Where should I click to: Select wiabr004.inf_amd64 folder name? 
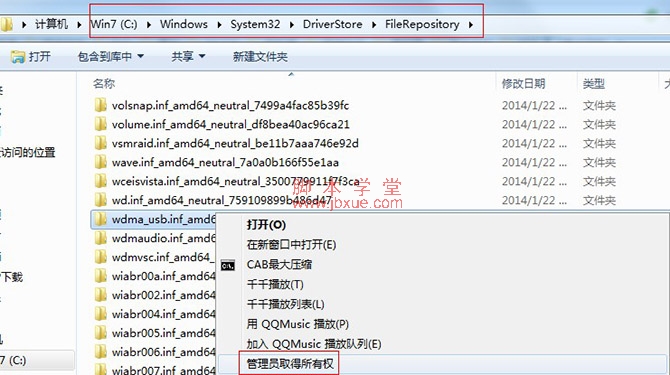point(164,314)
